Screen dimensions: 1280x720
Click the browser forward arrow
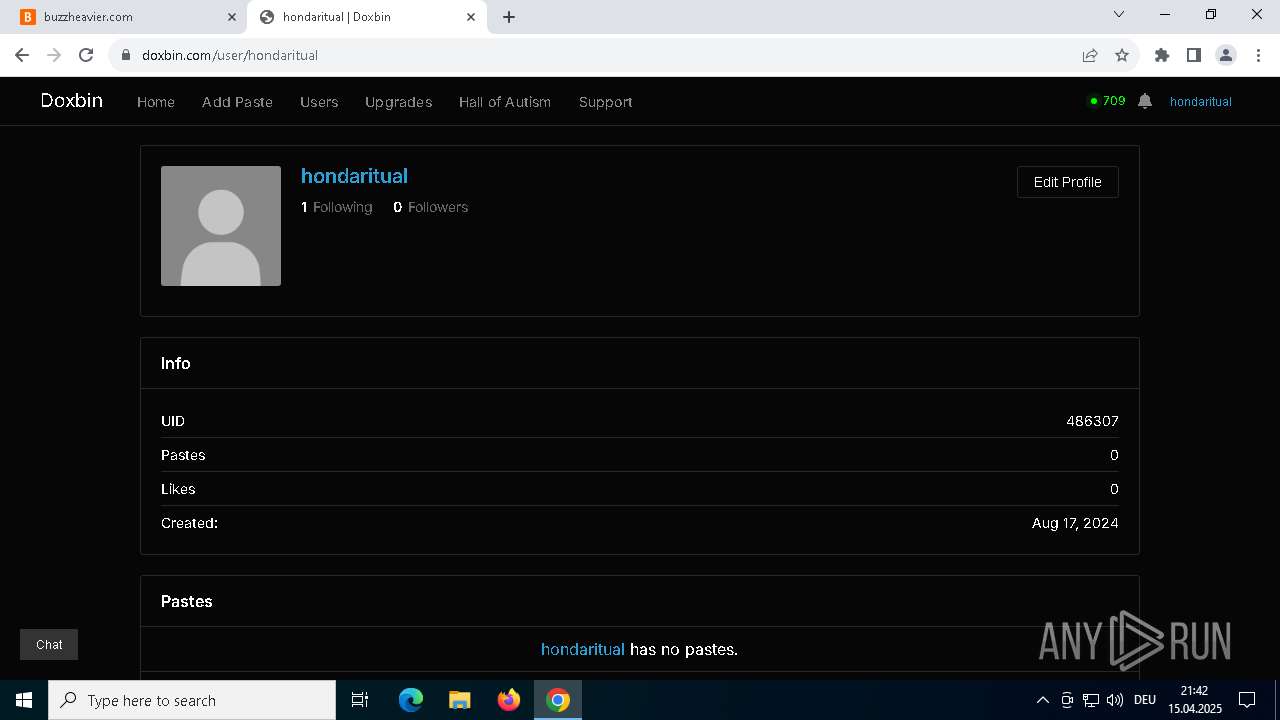coord(54,55)
